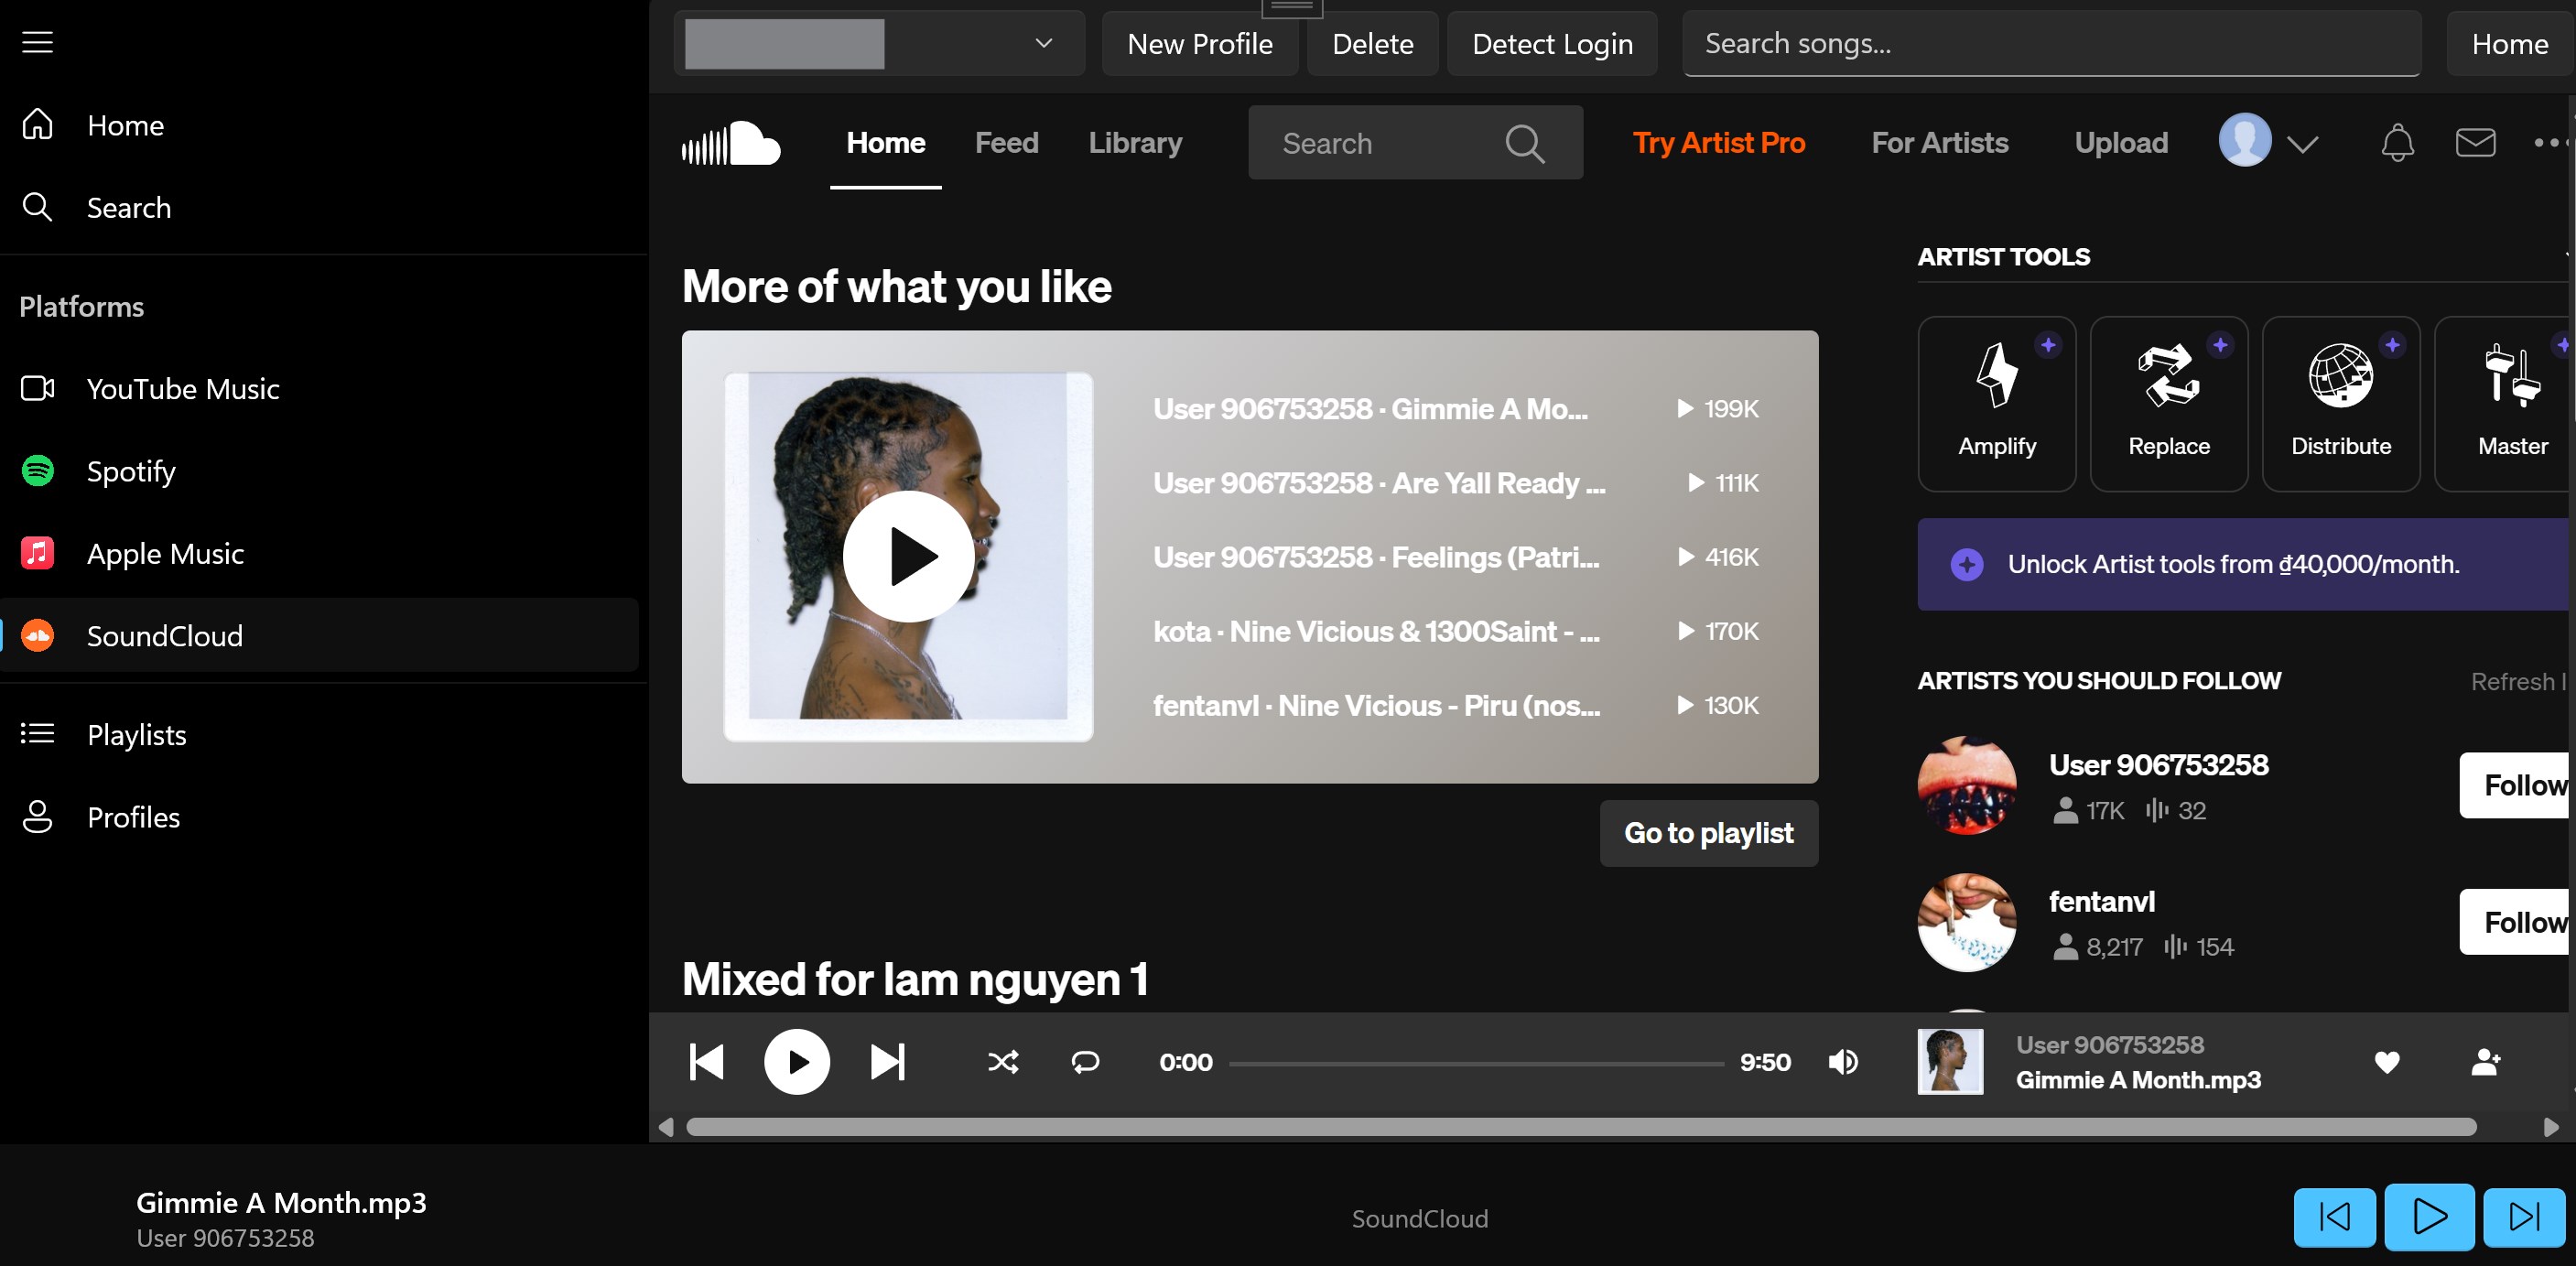Refresh artists you should follow
The width and height of the screenshot is (2576, 1266).
tap(2517, 681)
